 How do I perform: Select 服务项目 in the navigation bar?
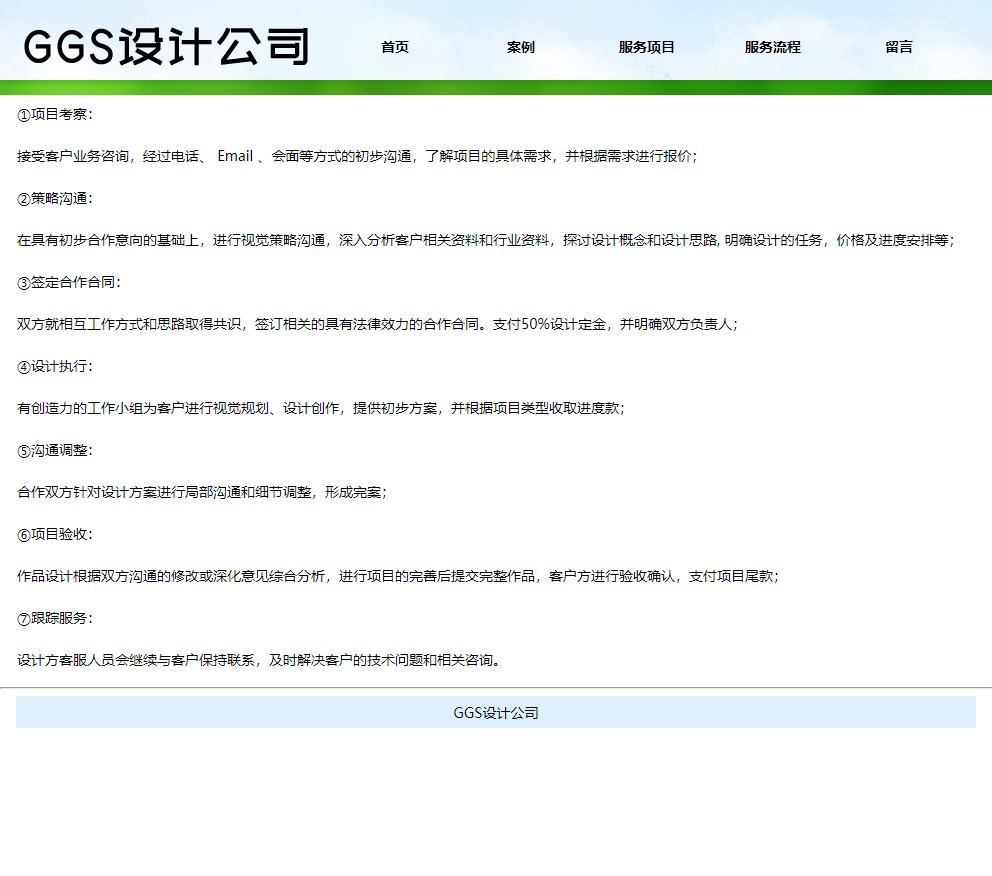(647, 47)
